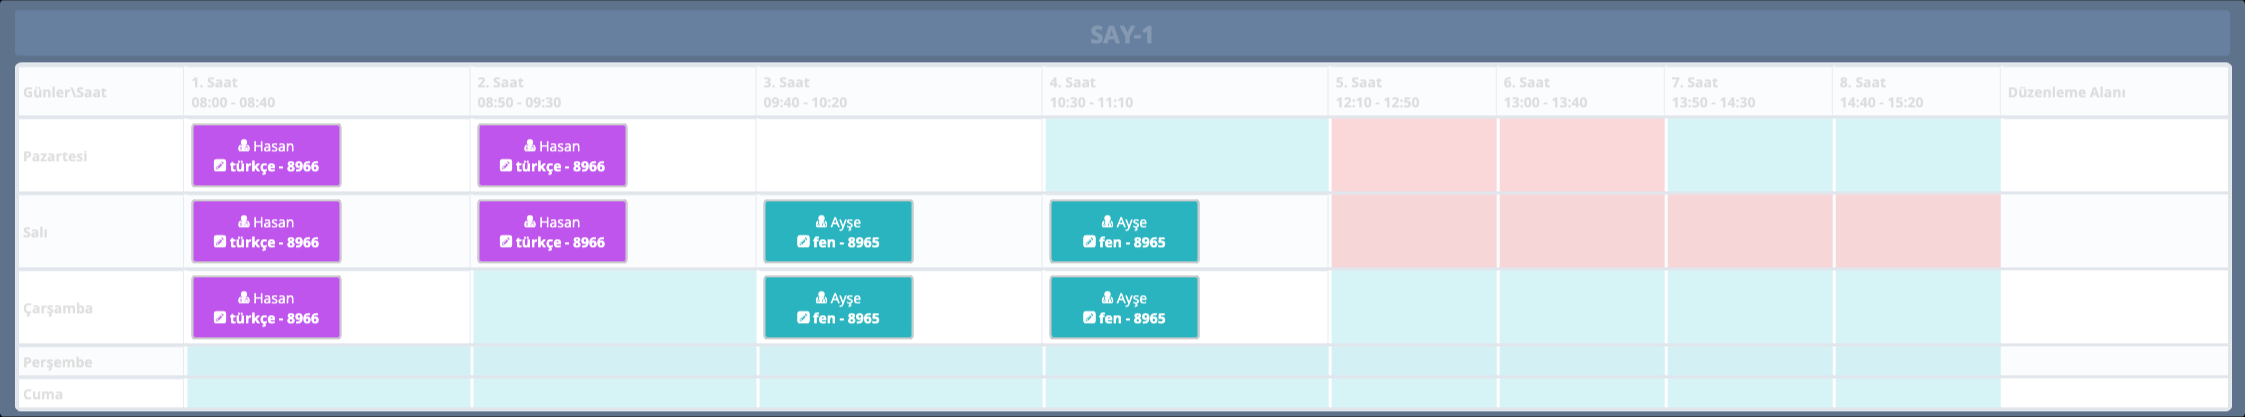Click the light blue Pazartesi 4. Saat cell
Viewport: 2245px width, 417px height.
click(x=1186, y=155)
